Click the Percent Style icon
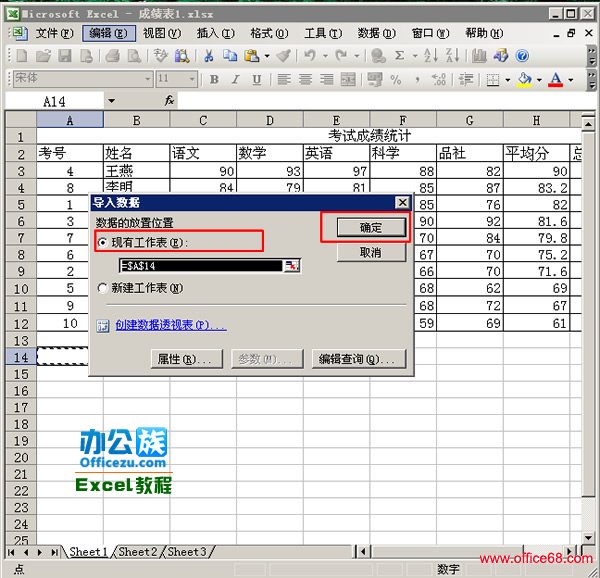Viewport: 600px width, 578px height. (396, 80)
